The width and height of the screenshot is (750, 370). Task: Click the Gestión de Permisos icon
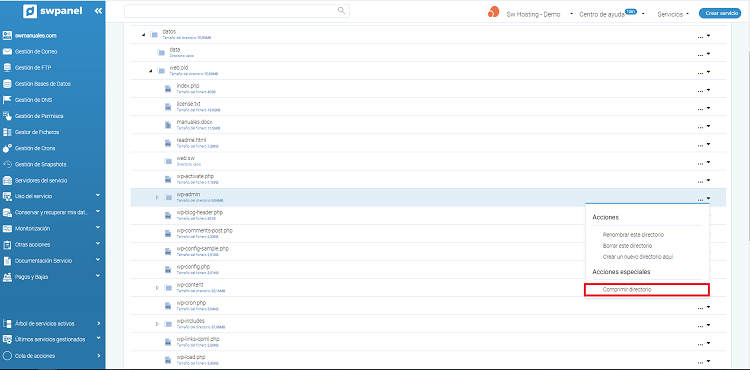point(7,116)
